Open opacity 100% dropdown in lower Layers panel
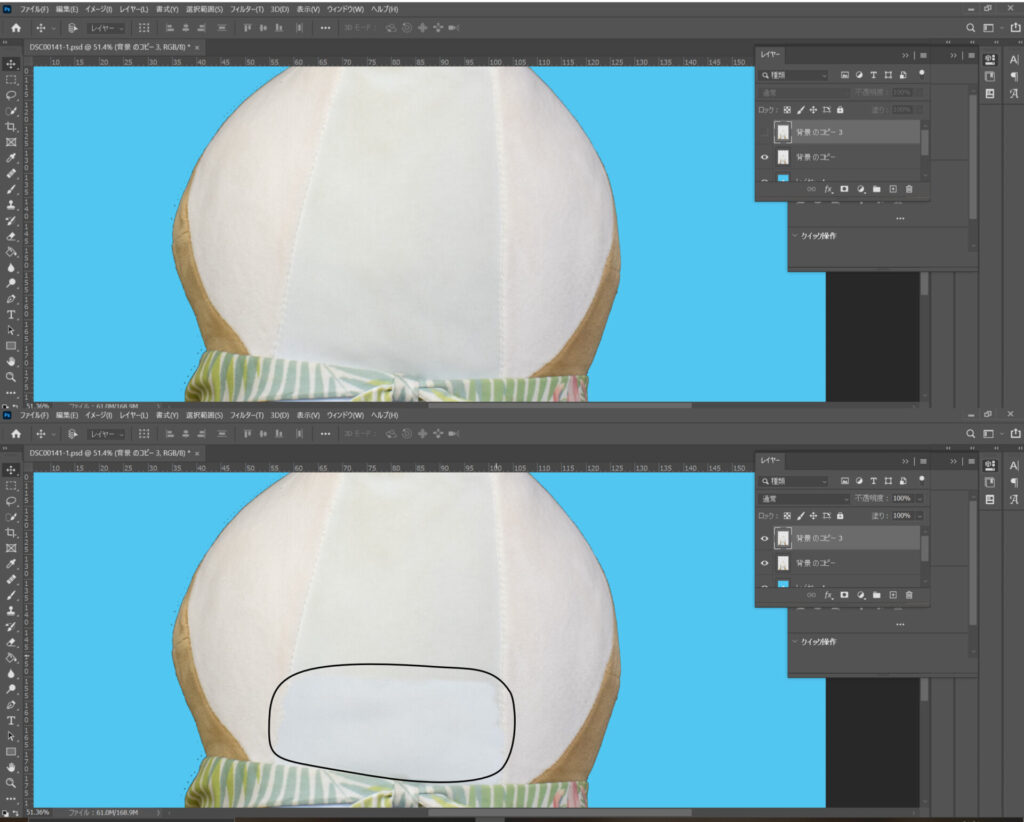The image size is (1024, 822). pyautogui.click(x=920, y=499)
